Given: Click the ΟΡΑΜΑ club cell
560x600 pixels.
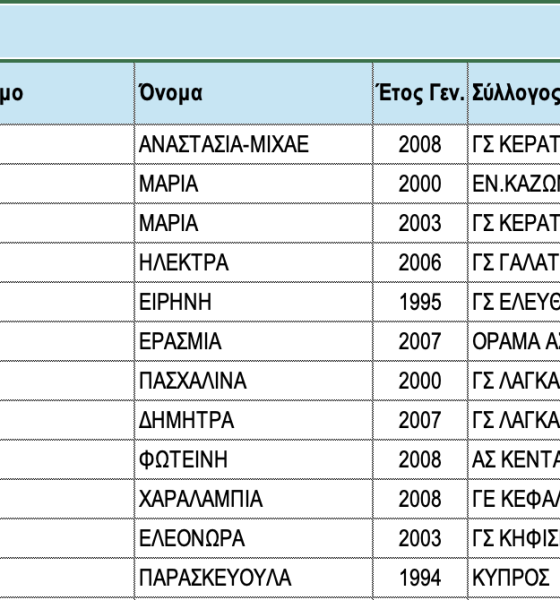Looking at the screenshot, I should 514,341.
